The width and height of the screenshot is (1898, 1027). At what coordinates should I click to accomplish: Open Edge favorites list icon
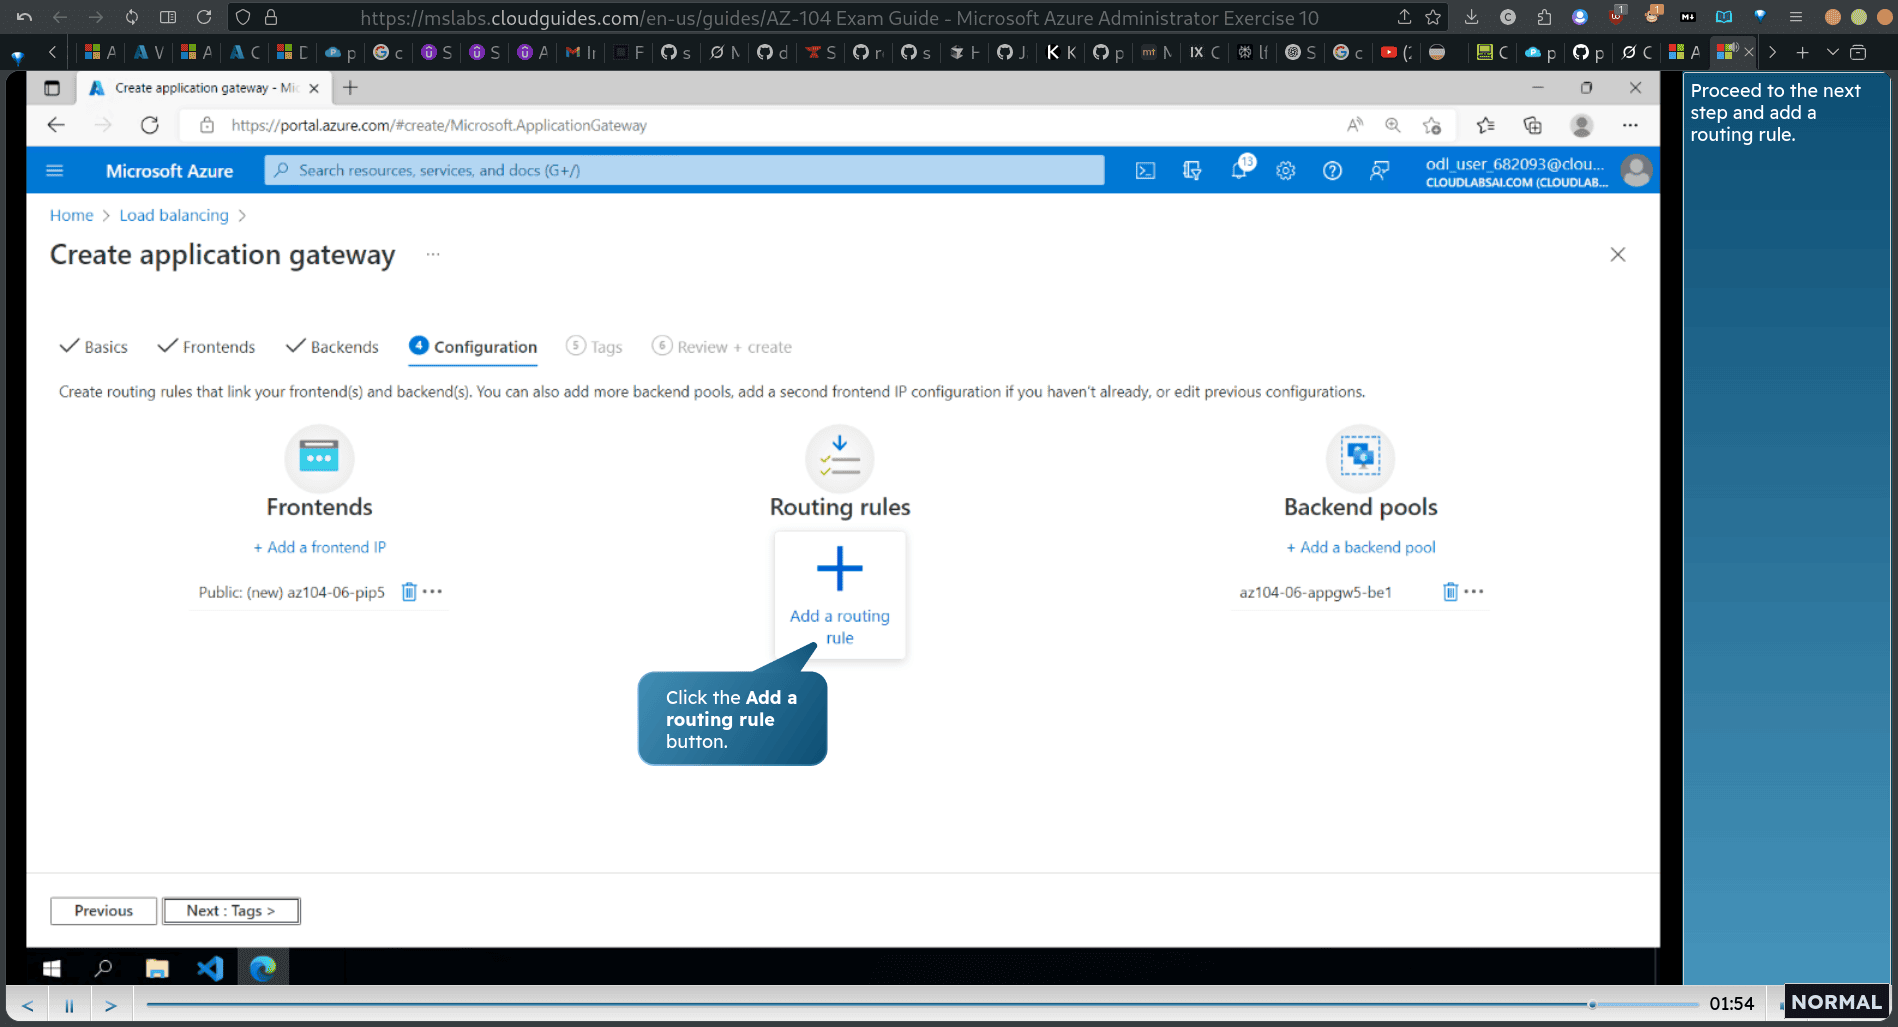(1486, 125)
